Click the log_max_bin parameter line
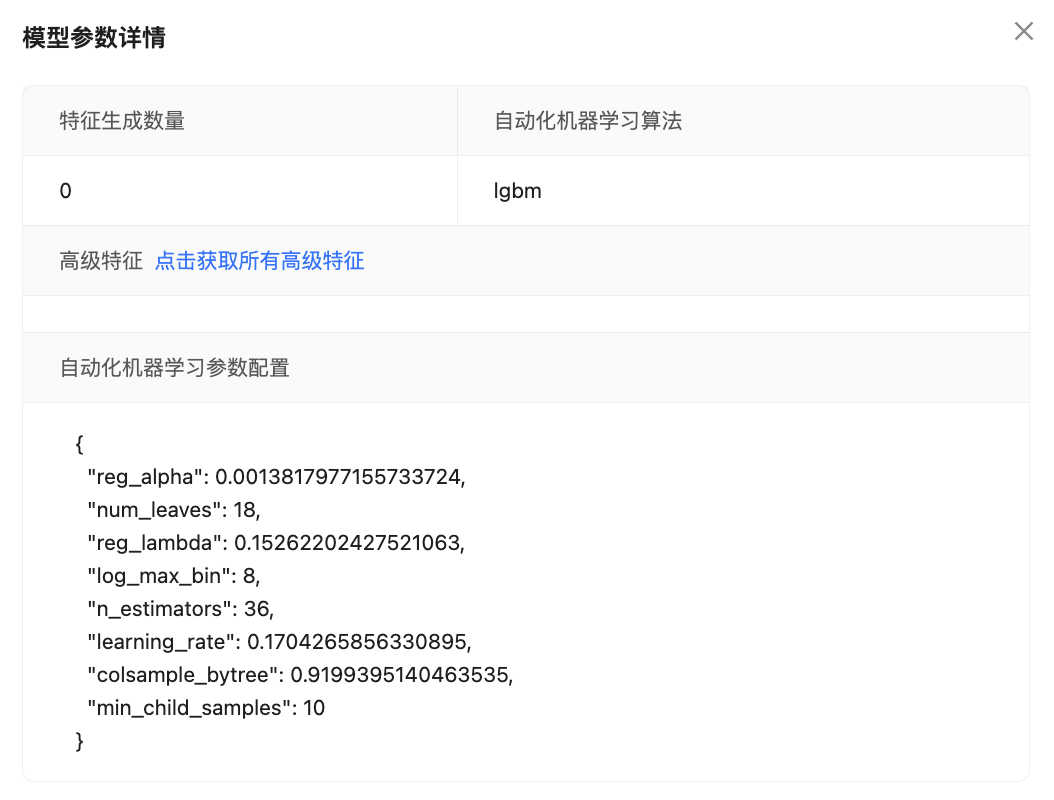 (175, 576)
